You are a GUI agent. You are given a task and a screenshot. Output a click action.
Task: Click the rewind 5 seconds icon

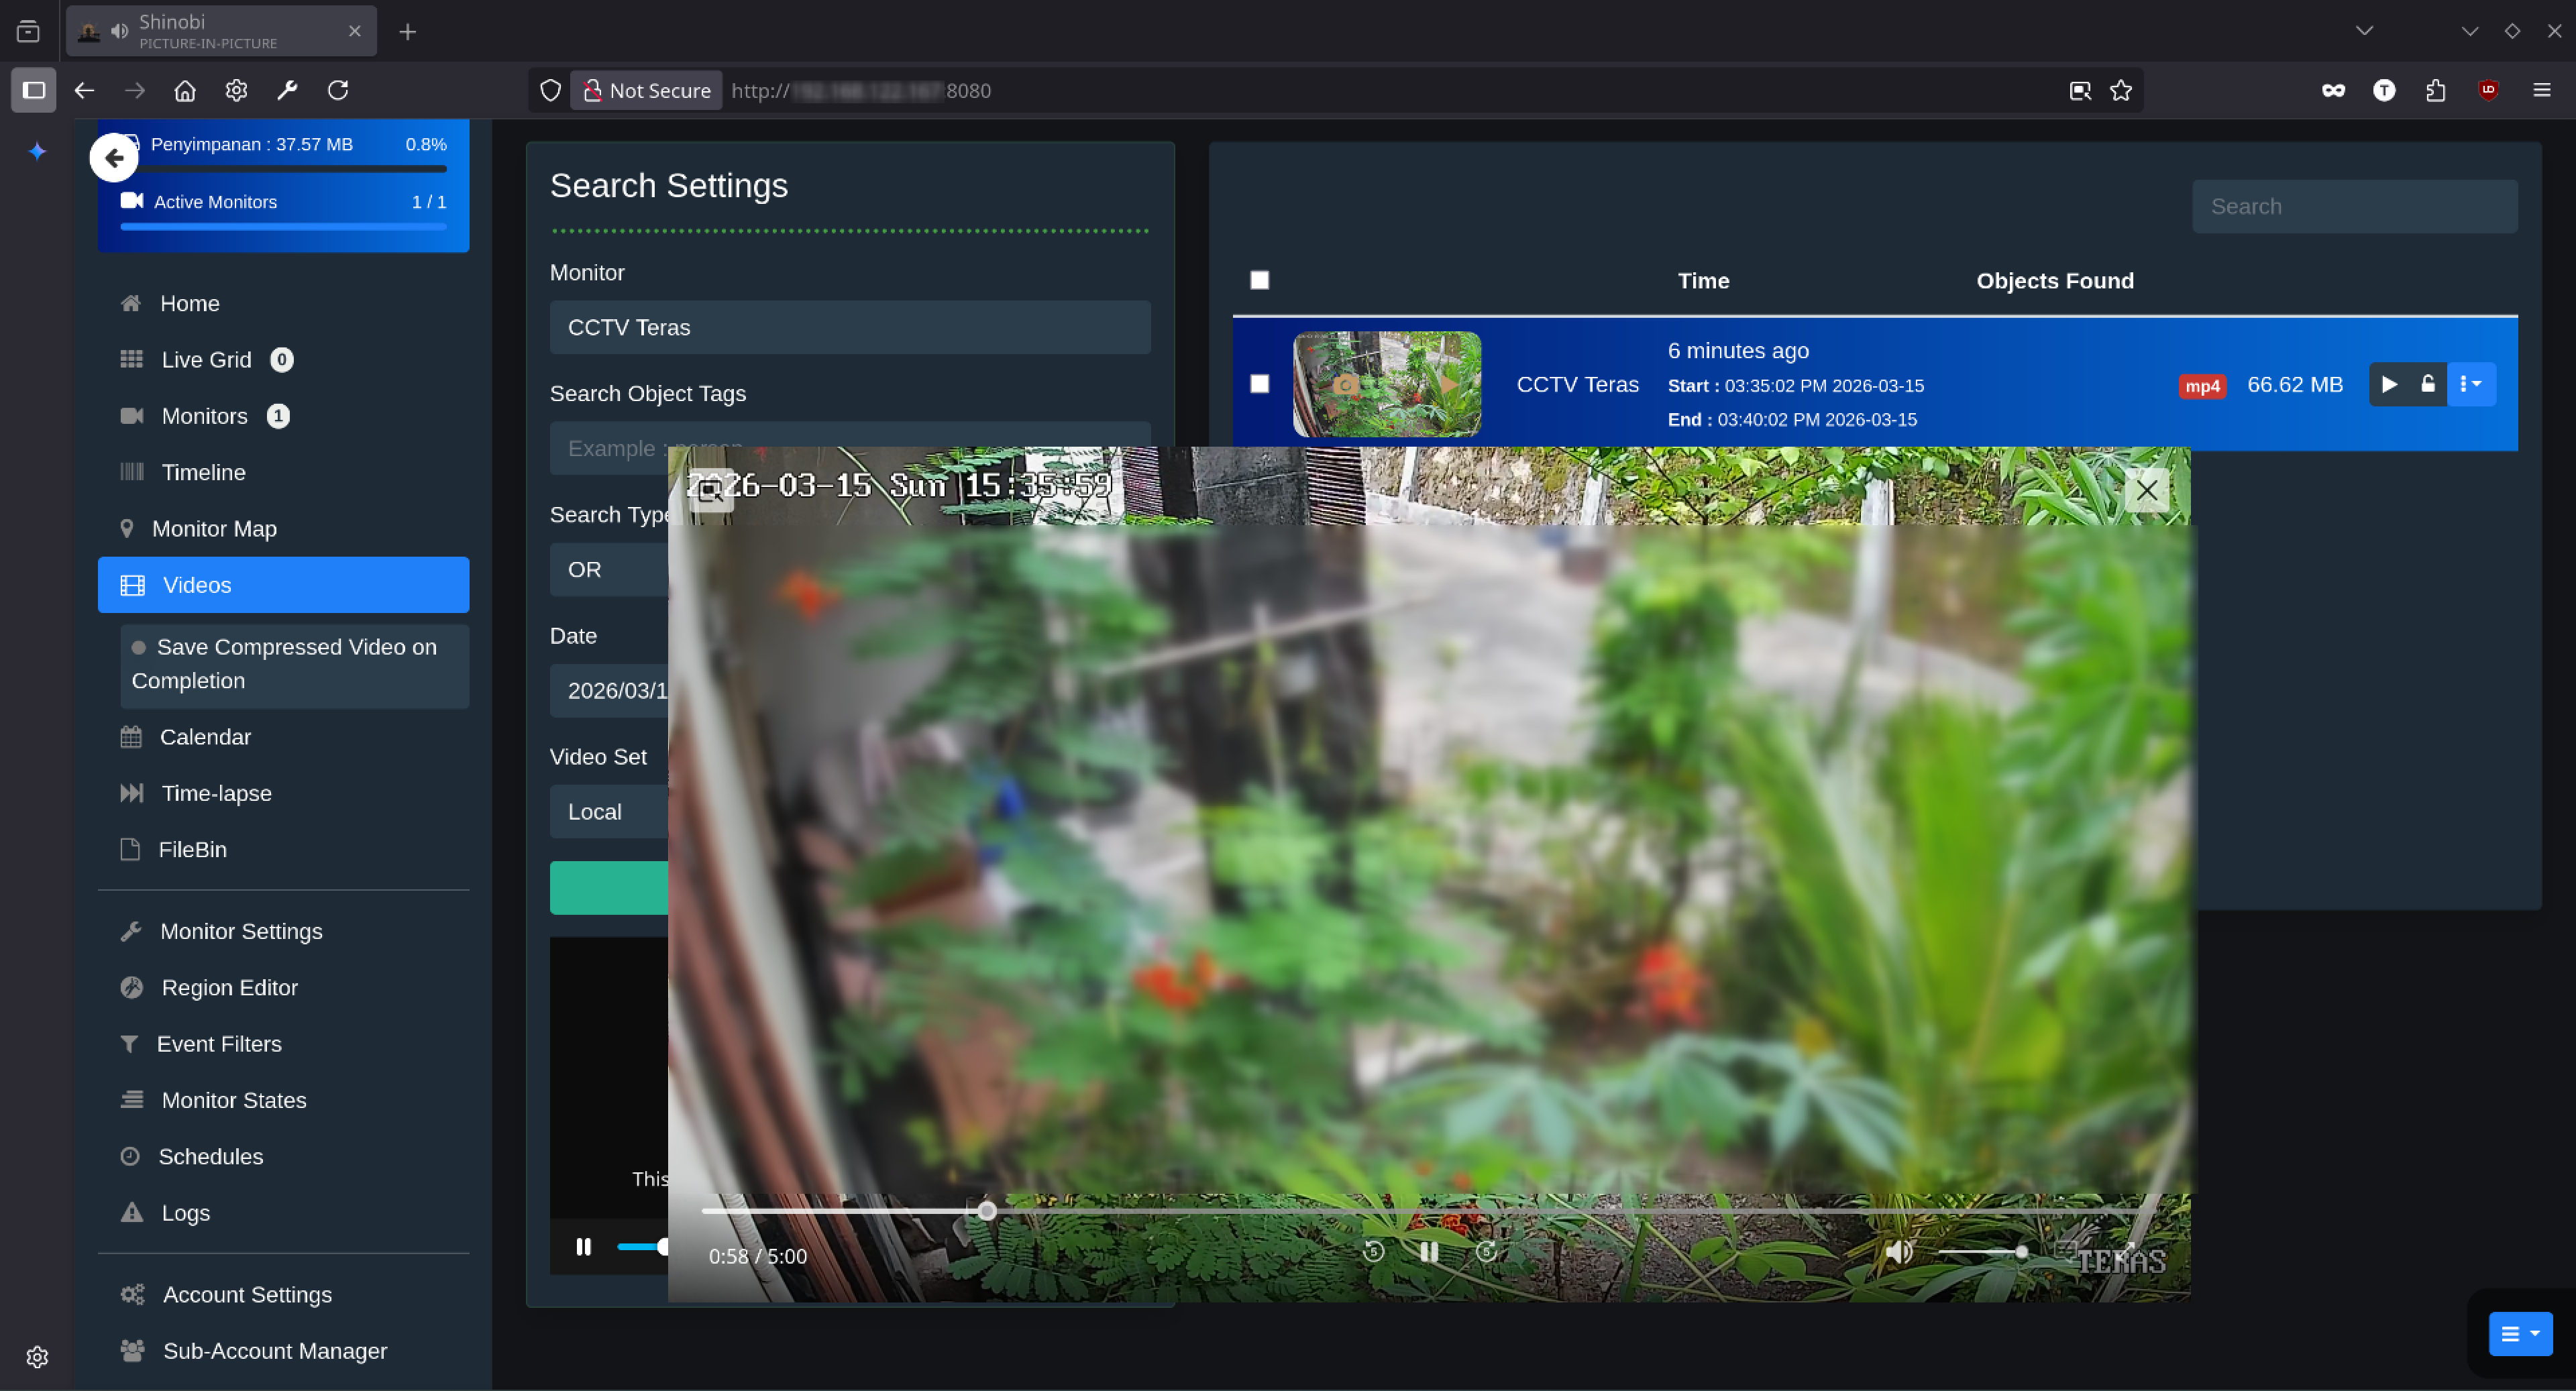[x=1373, y=1251]
